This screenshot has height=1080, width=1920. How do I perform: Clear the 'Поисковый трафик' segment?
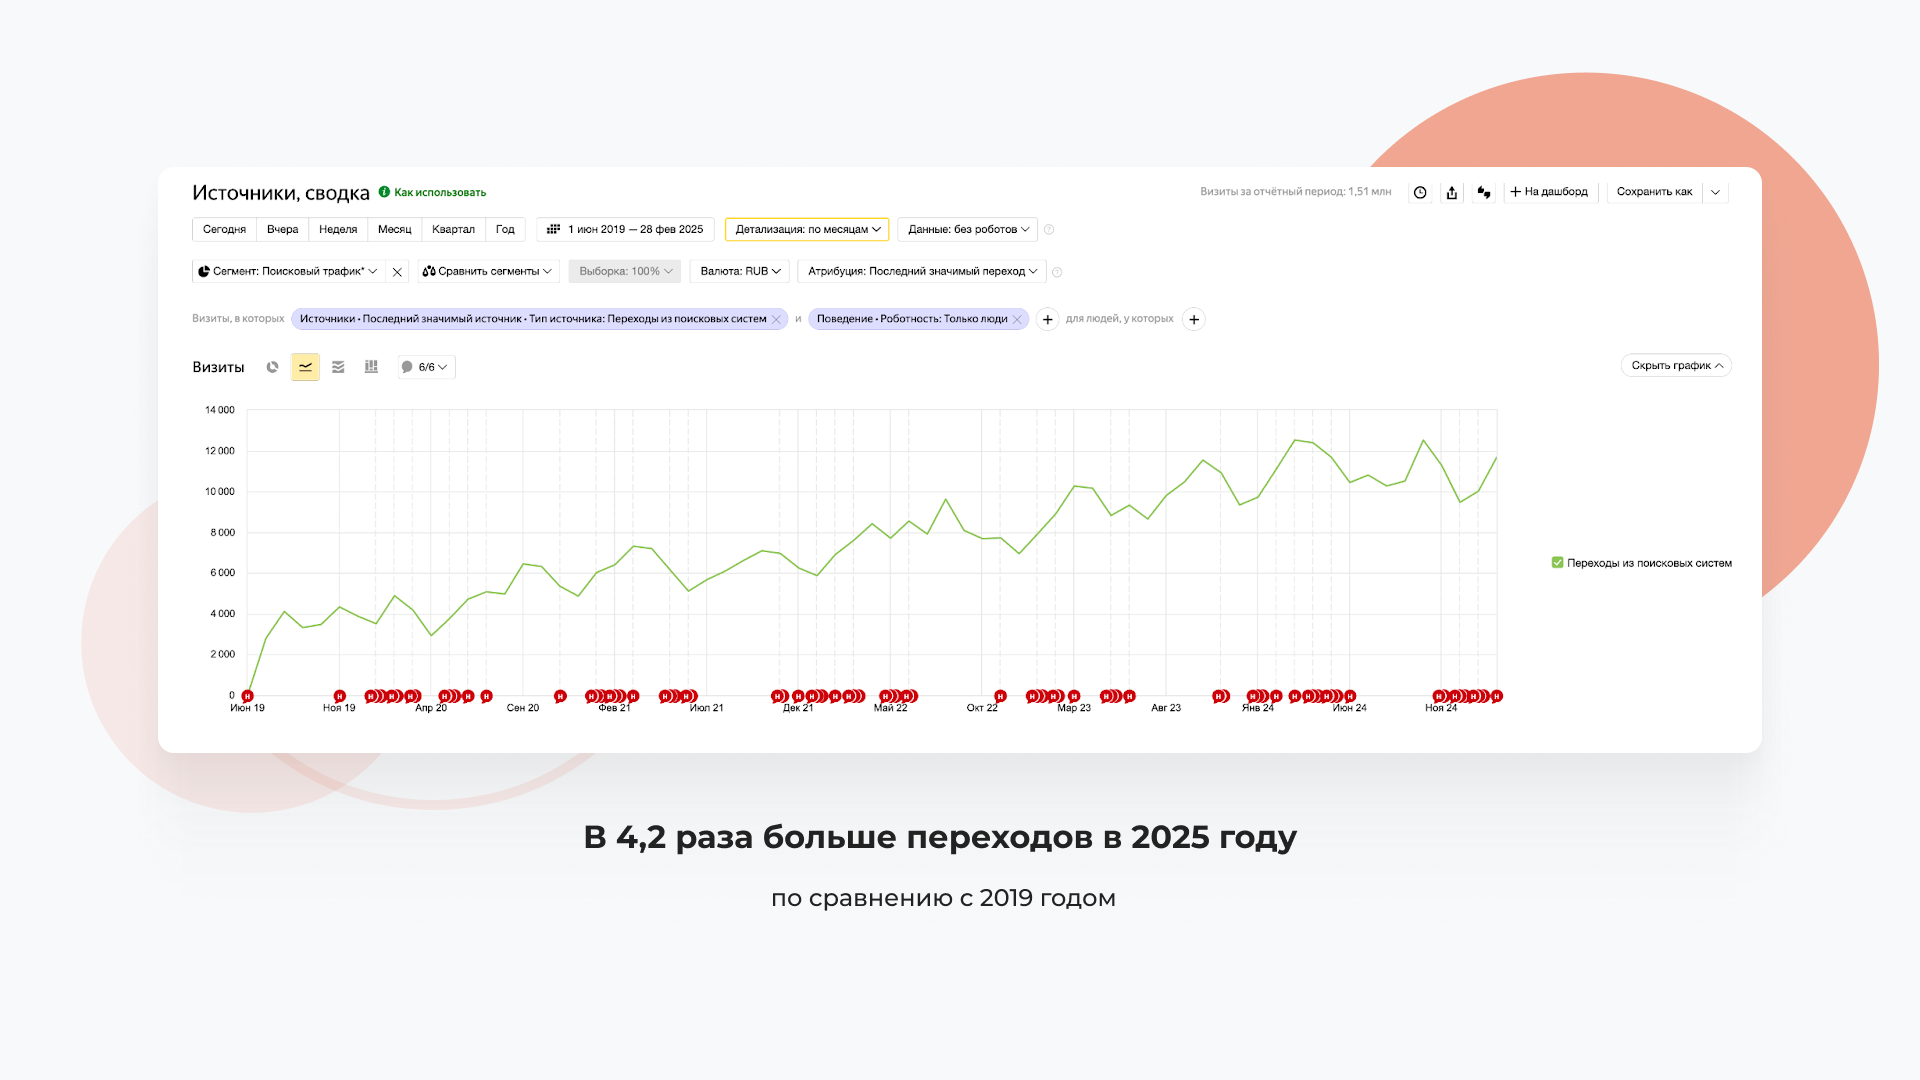coord(397,272)
